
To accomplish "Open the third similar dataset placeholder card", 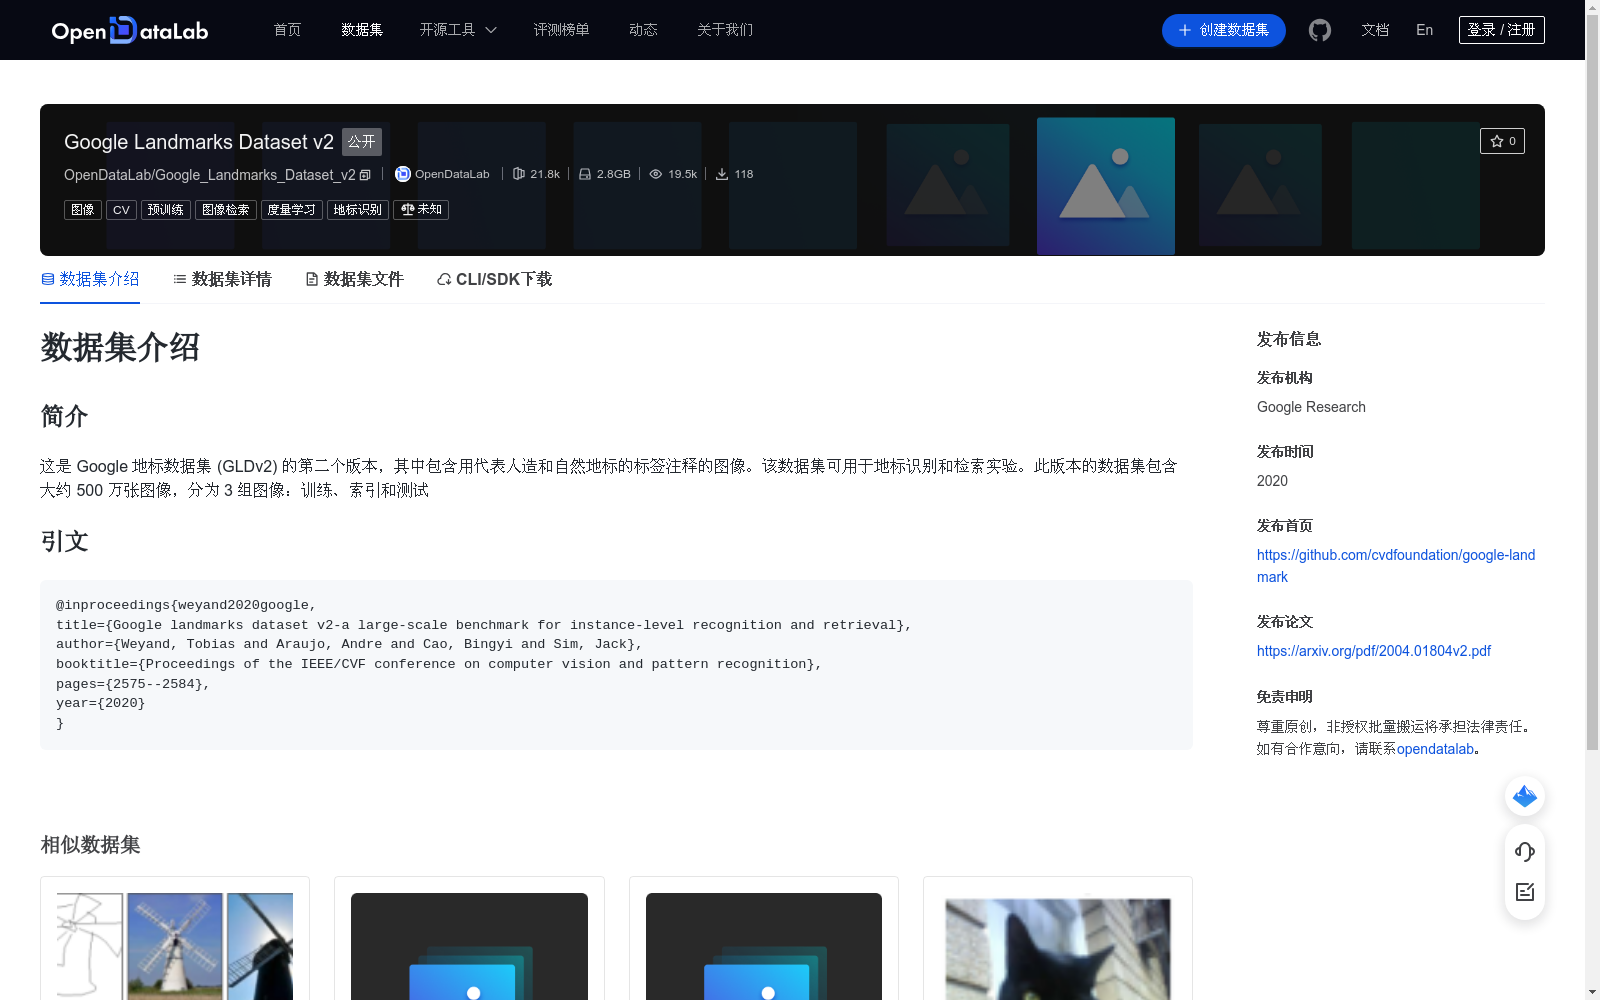I will pos(764,939).
